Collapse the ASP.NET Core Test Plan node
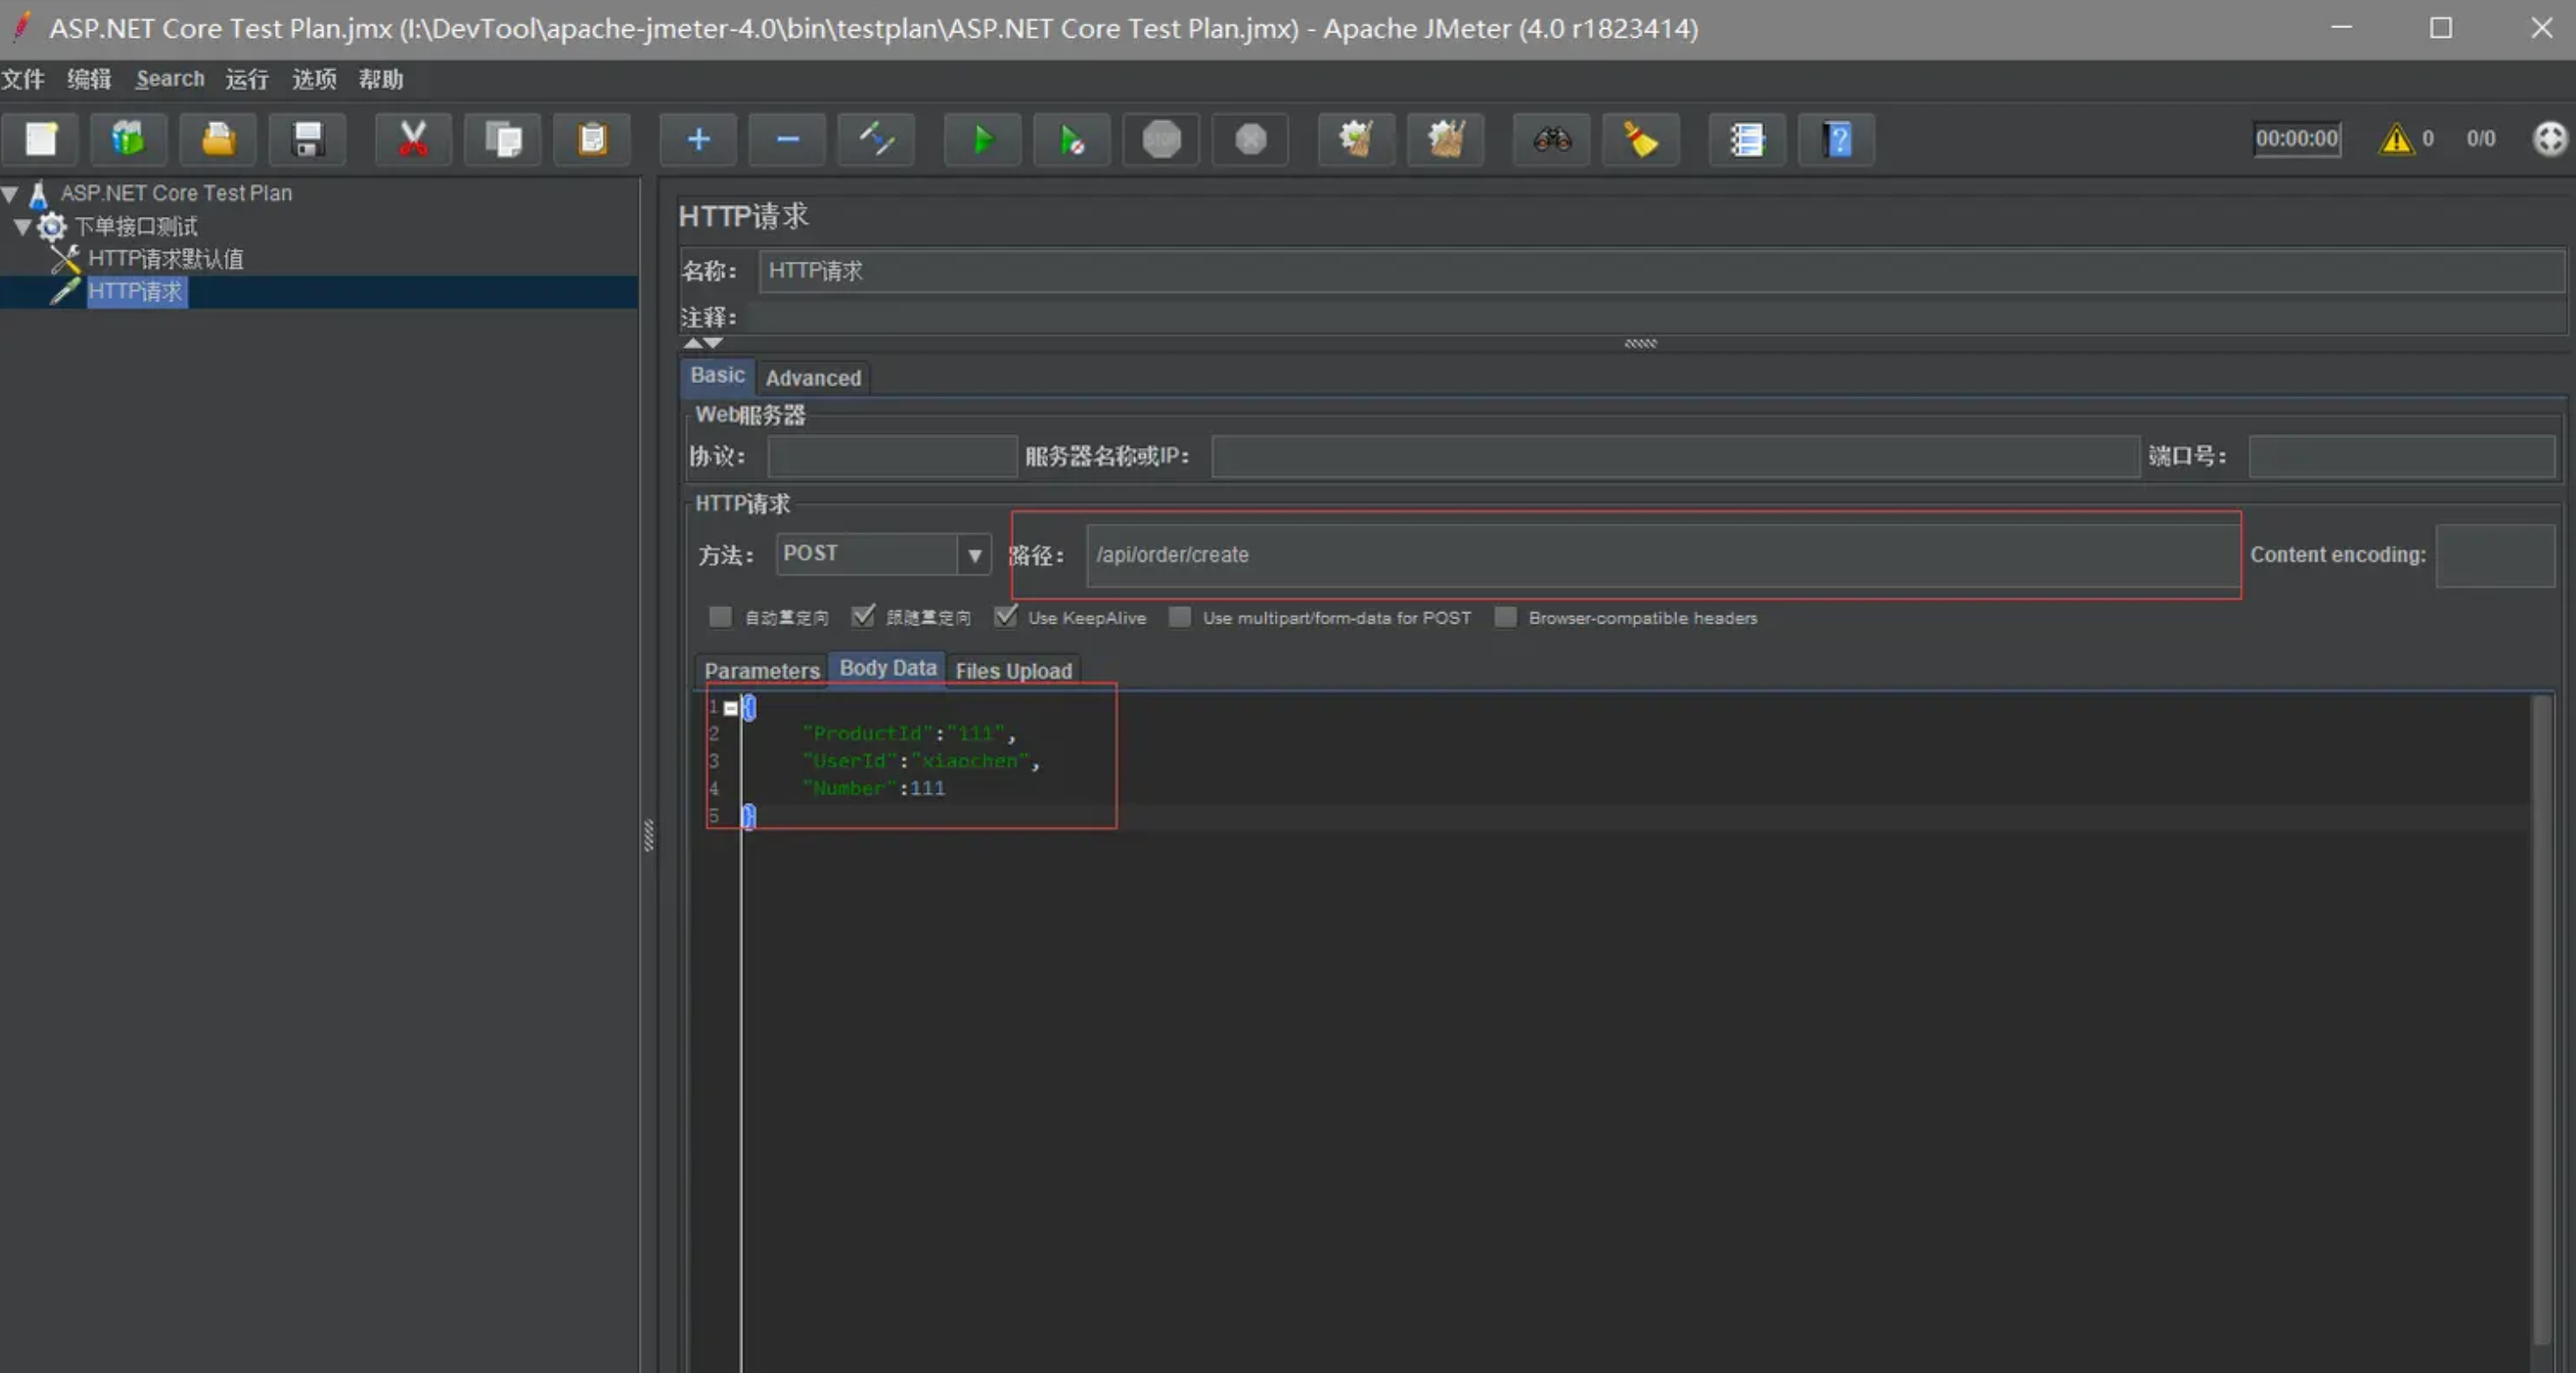Image resolution: width=2576 pixels, height=1373 pixels. [x=10, y=193]
